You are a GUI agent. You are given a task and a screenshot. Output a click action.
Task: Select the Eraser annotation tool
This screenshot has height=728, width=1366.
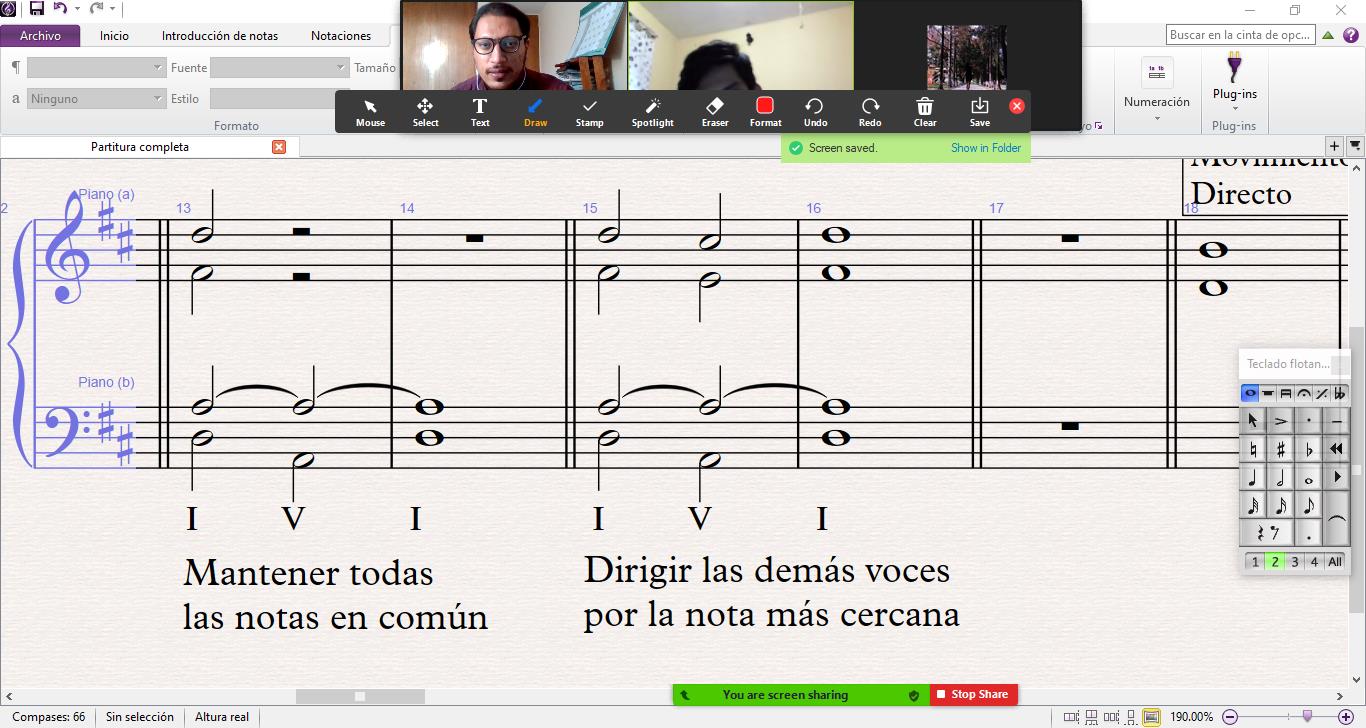coord(714,111)
